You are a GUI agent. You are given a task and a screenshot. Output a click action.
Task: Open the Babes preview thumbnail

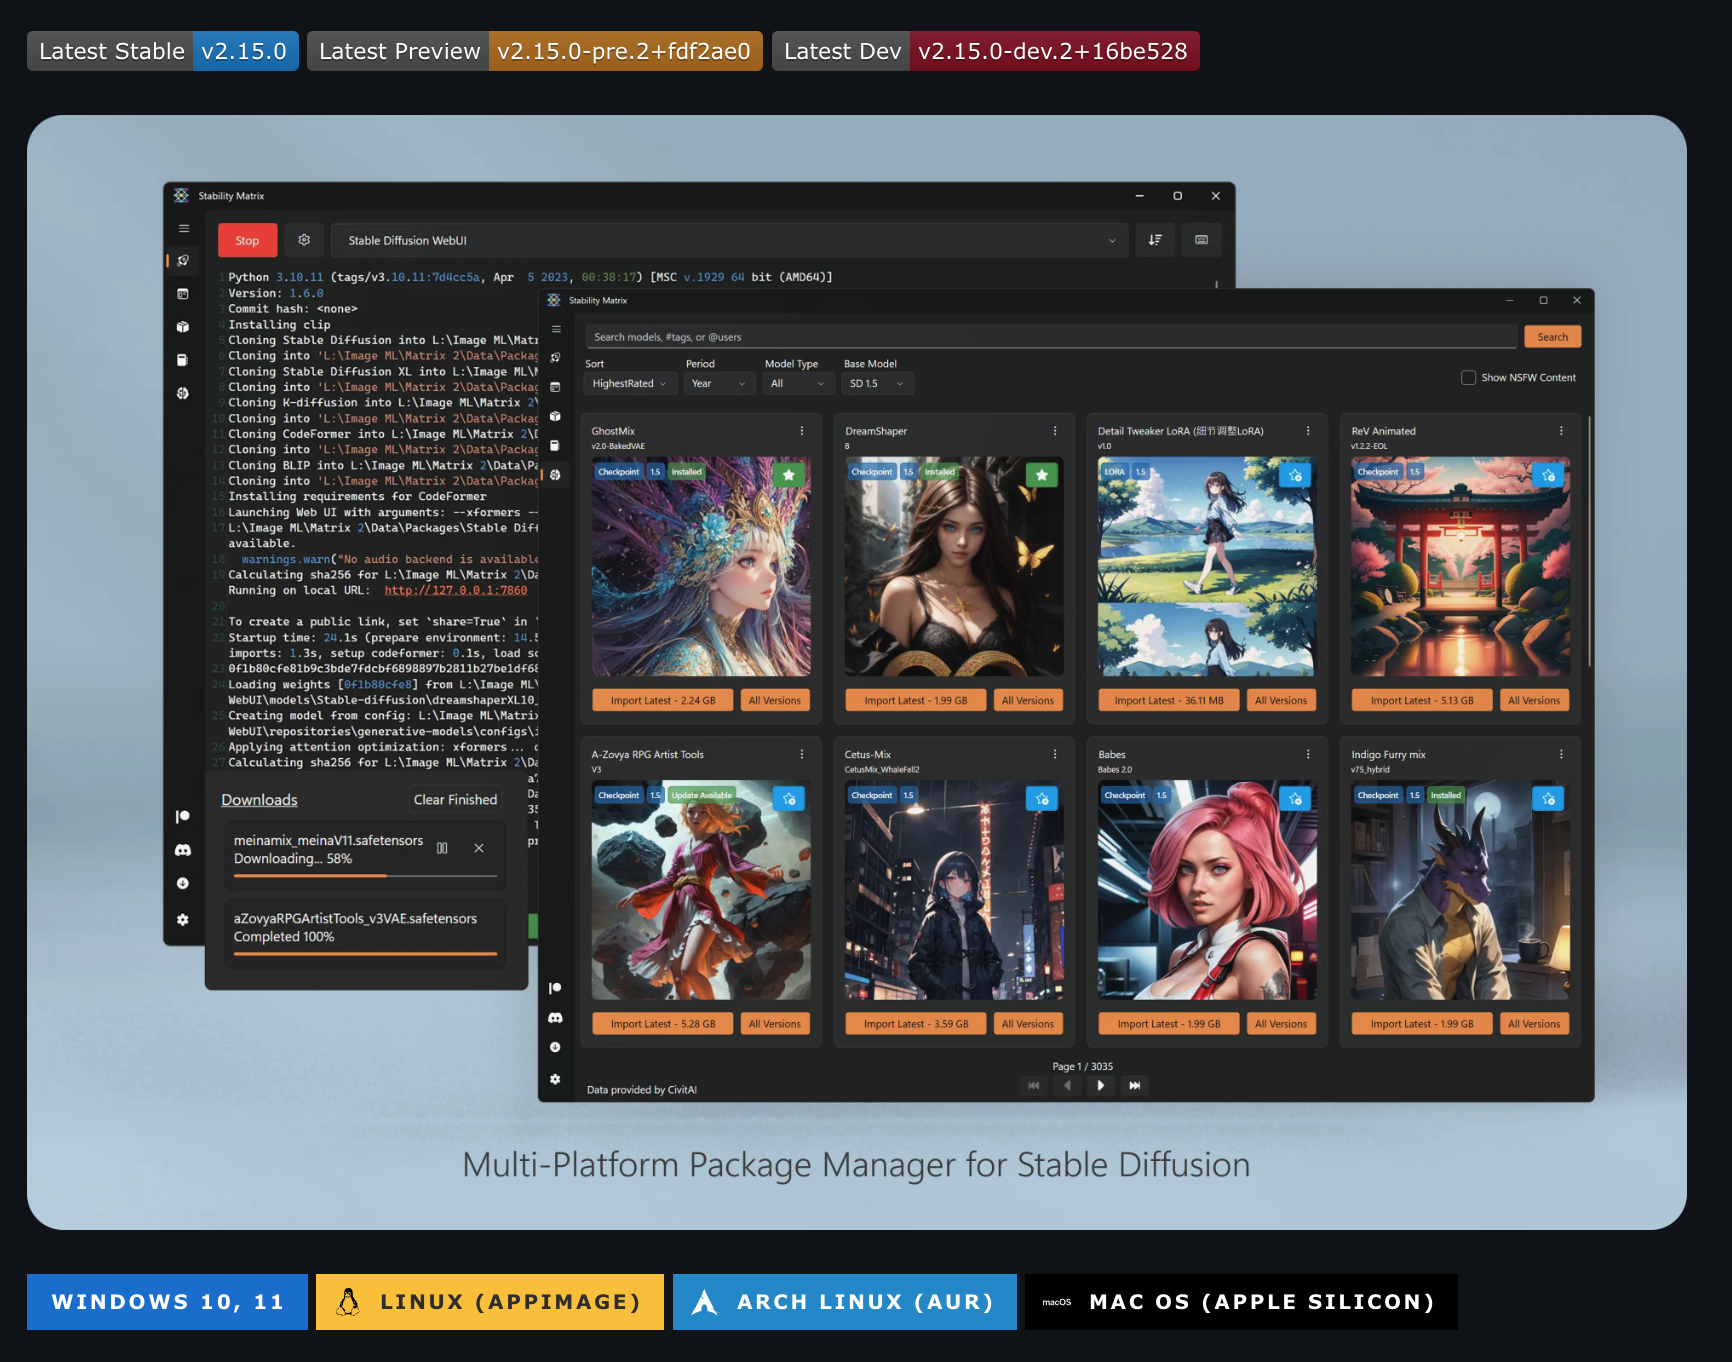click(1207, 890)
